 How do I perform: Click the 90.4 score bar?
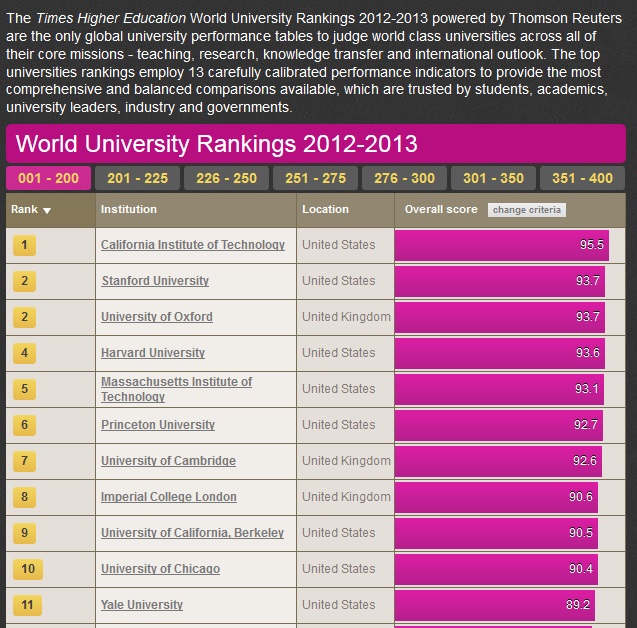pos(496,569)
